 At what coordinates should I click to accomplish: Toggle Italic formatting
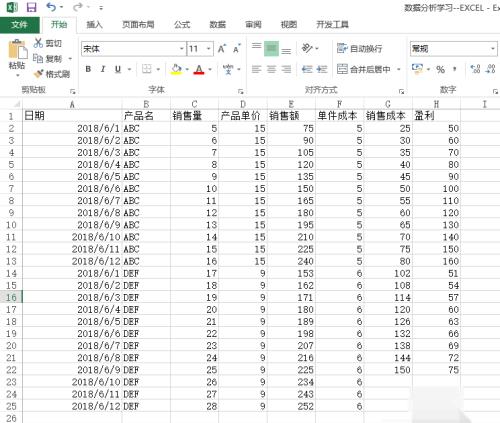tap(103, 69)
